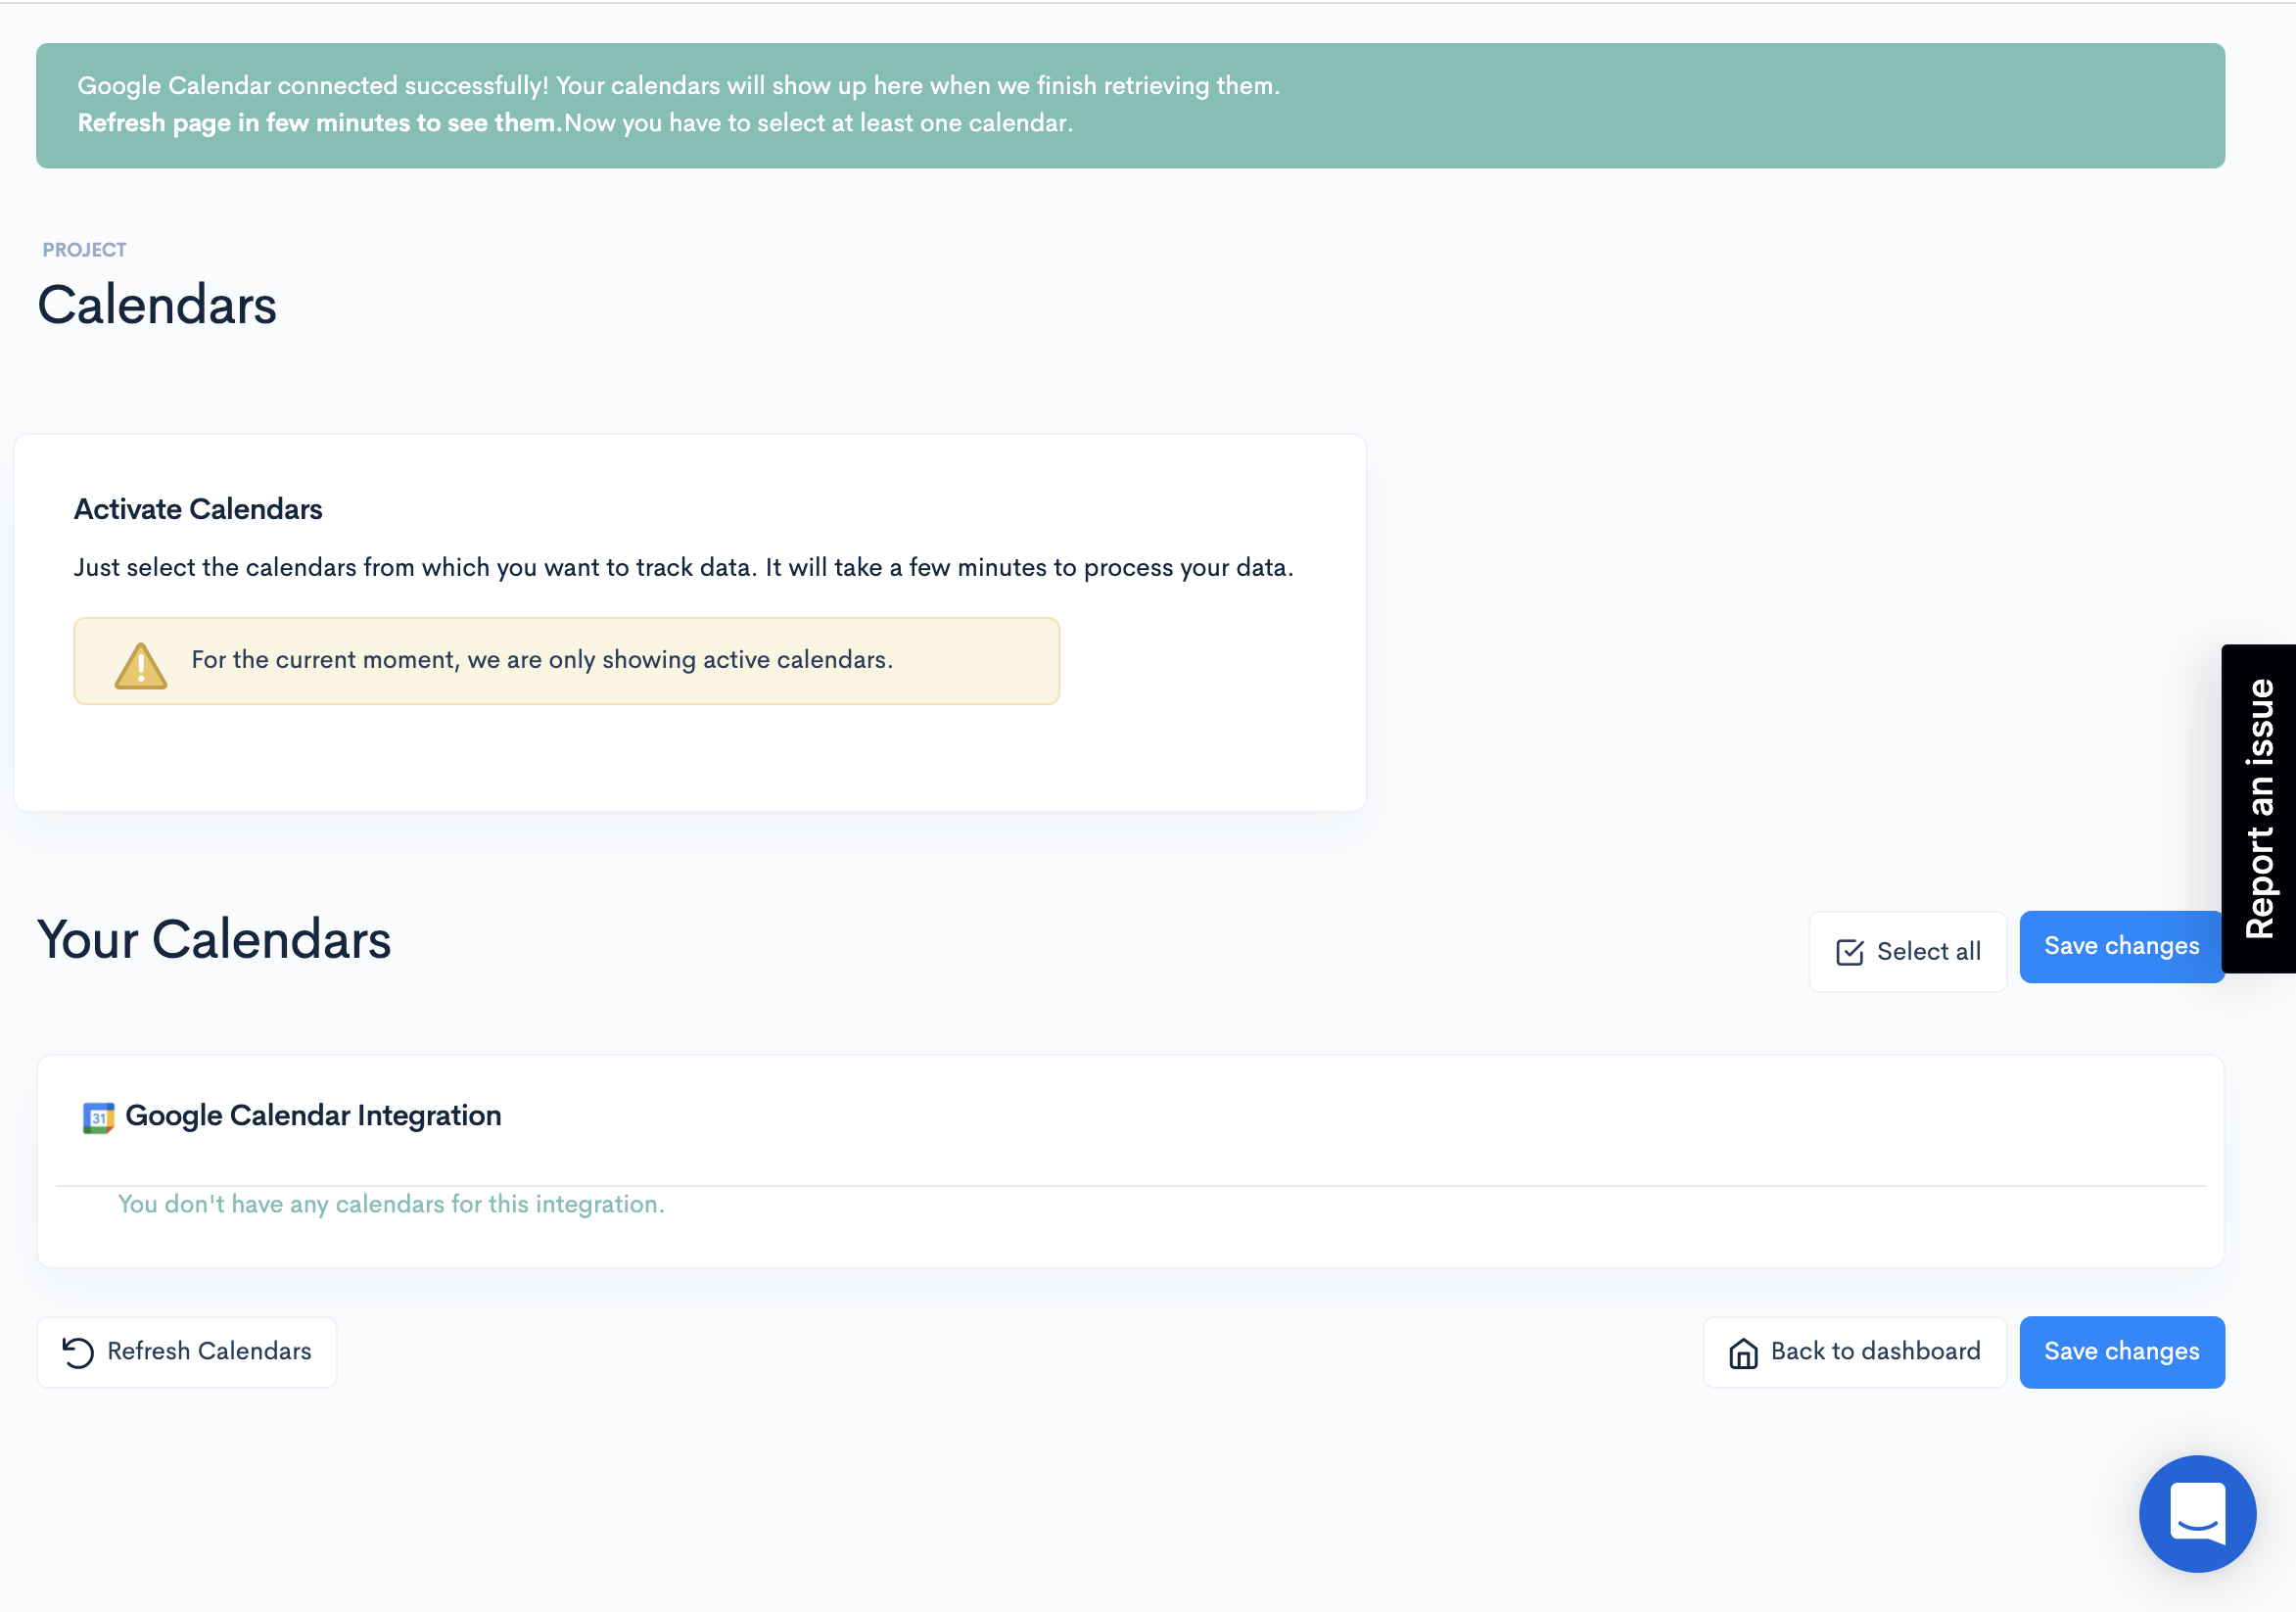The height and width of the screenshot is (1612, 2296).
Task: Click the Google Calendar logo icon
Action: click(98, 1117)
